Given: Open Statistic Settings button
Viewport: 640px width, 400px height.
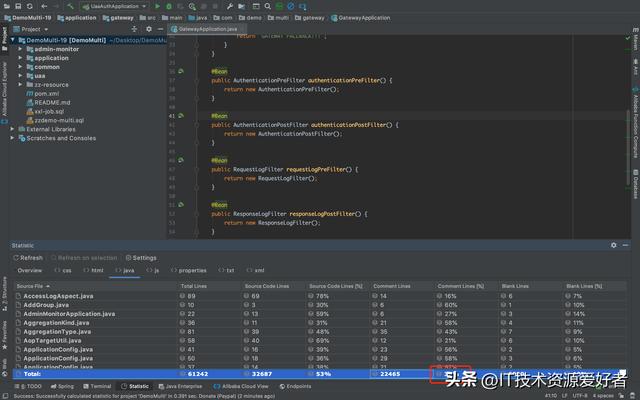Looking at the screenshot, I should [x=141, y=258].
